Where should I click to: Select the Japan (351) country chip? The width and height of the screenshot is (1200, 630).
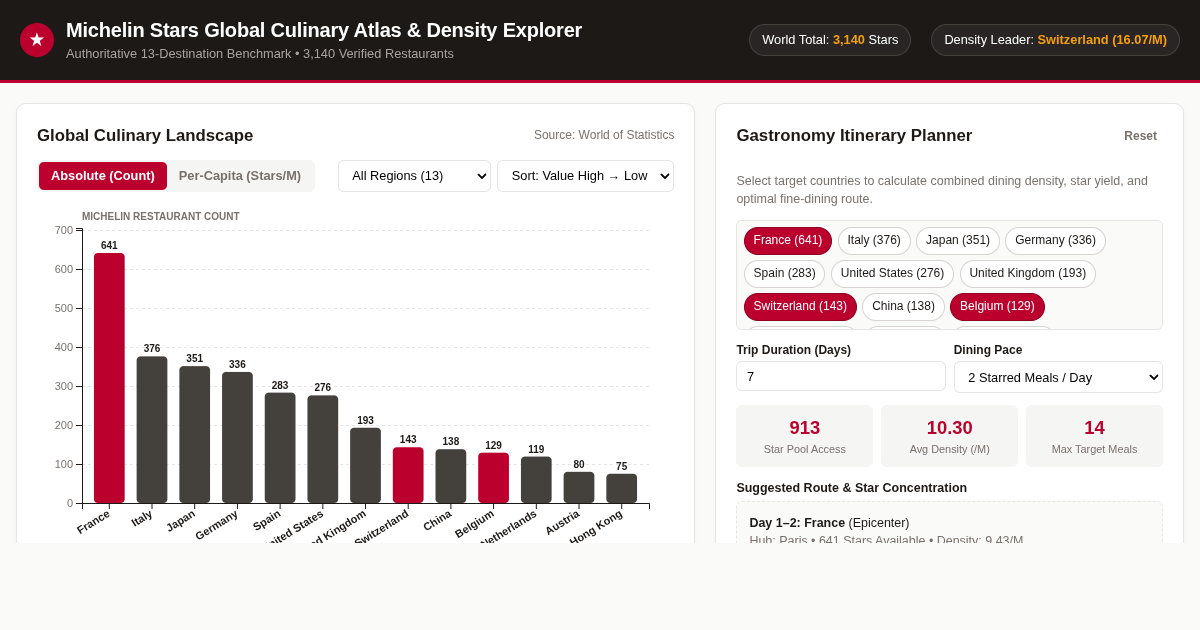tap(958, 241)
